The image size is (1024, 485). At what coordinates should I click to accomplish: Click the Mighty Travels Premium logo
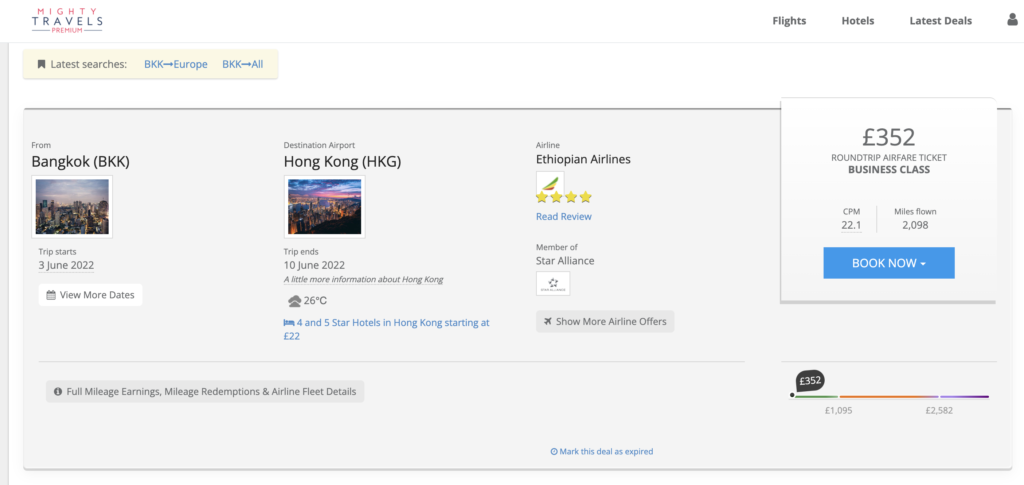coord(67,21)
